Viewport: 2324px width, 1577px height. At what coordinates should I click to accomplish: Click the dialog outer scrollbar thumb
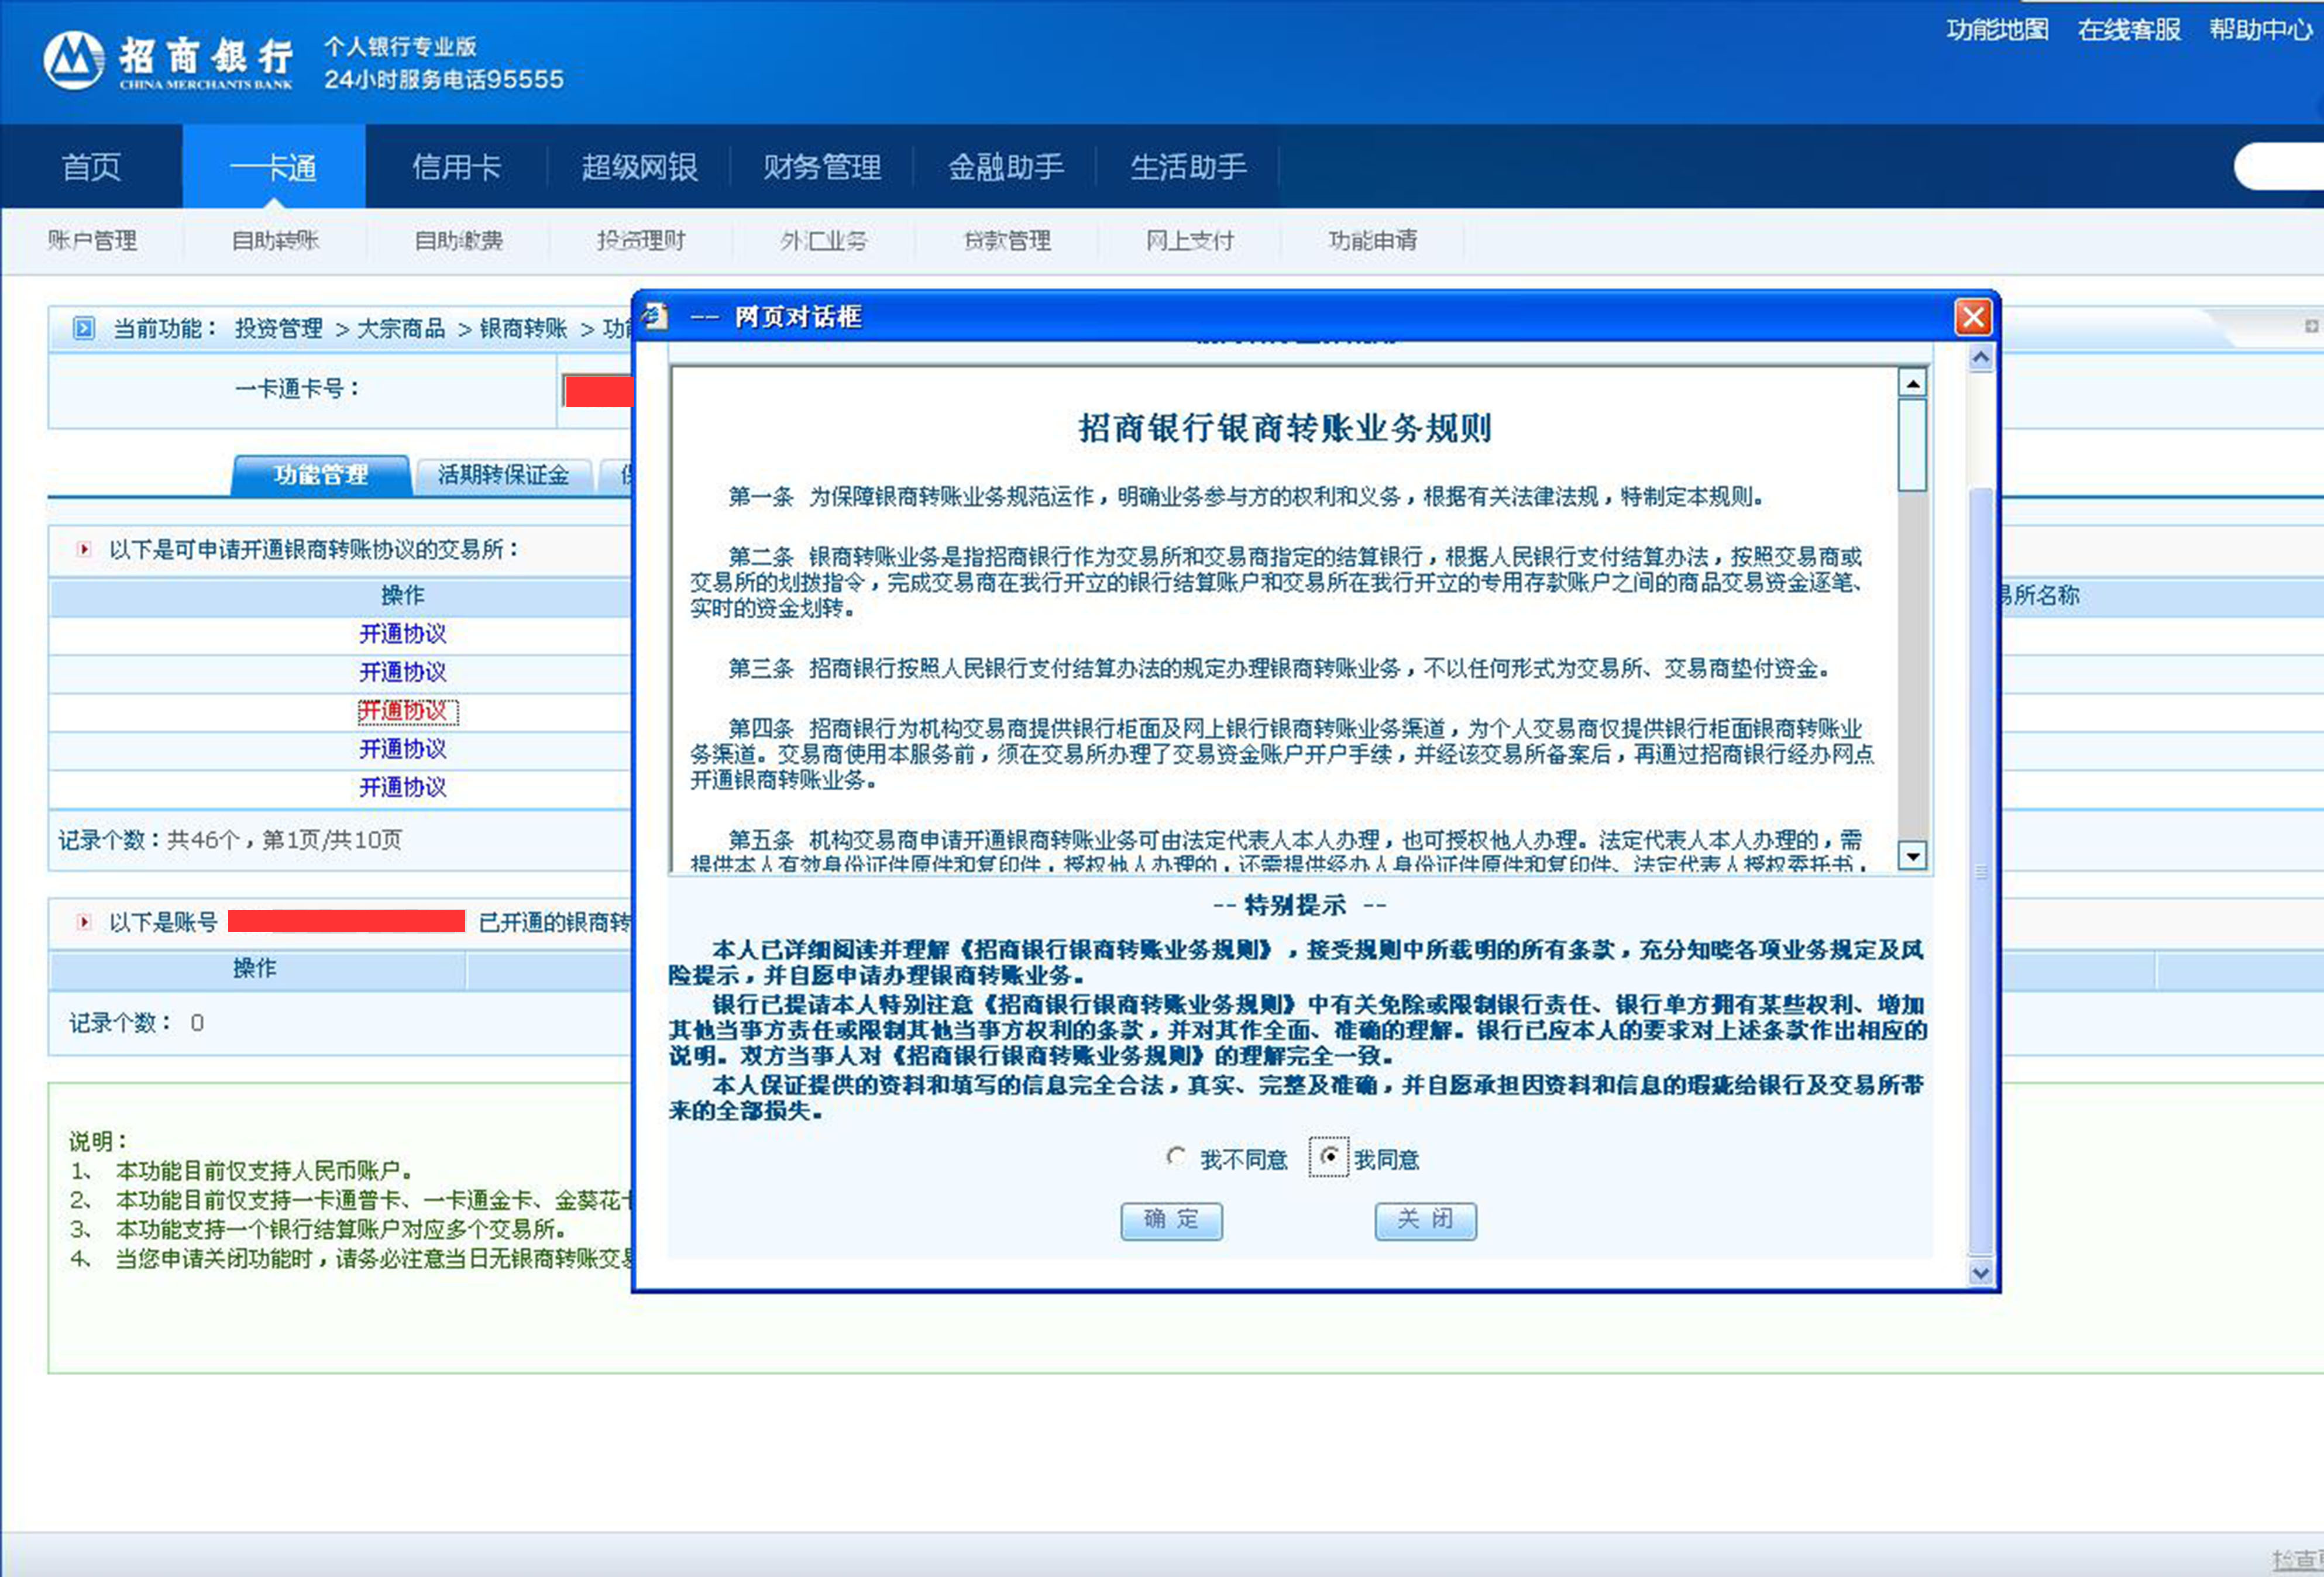click(x=1980, y=871)
